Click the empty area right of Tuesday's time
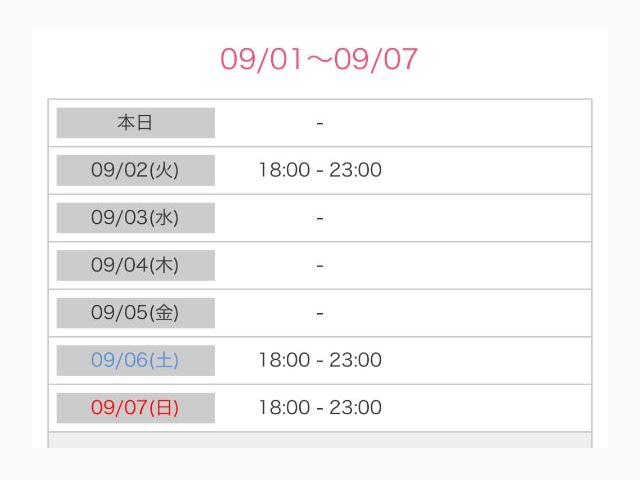This screenshot has width=640, height=480. [487, 170]
